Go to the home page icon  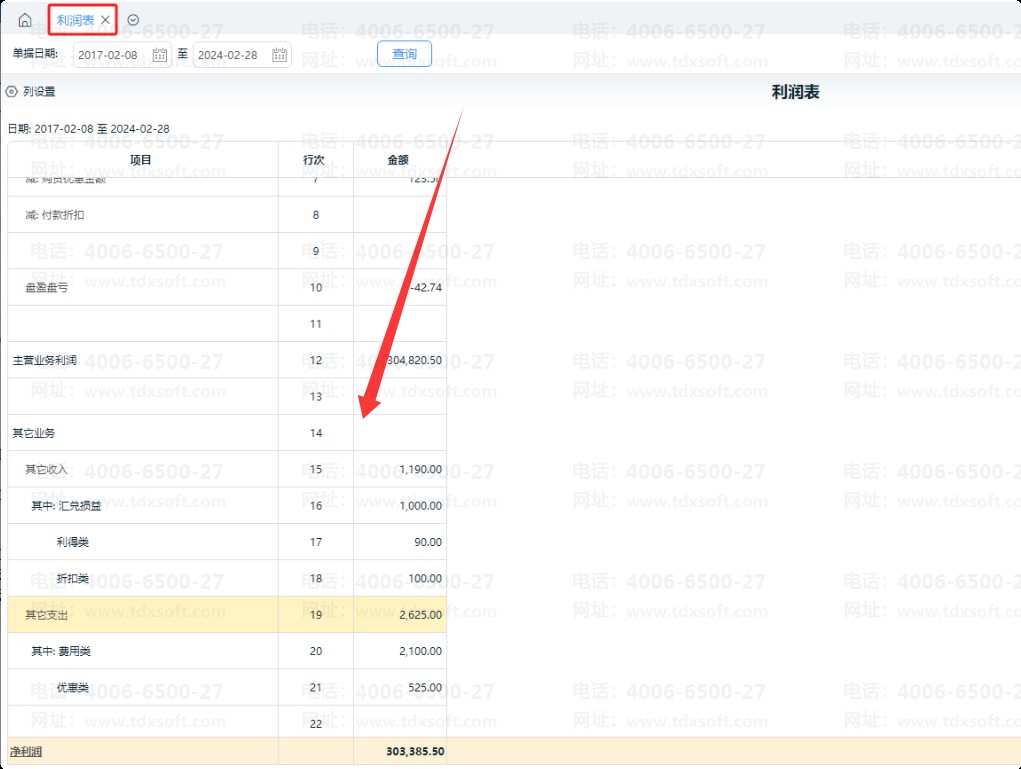click(x=25, y=20)
